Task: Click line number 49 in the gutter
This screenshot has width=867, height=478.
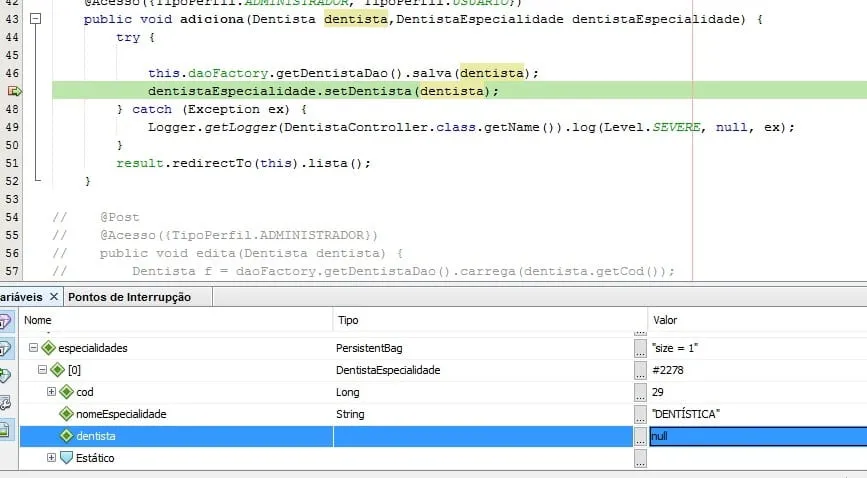Action: click(12, 127)
